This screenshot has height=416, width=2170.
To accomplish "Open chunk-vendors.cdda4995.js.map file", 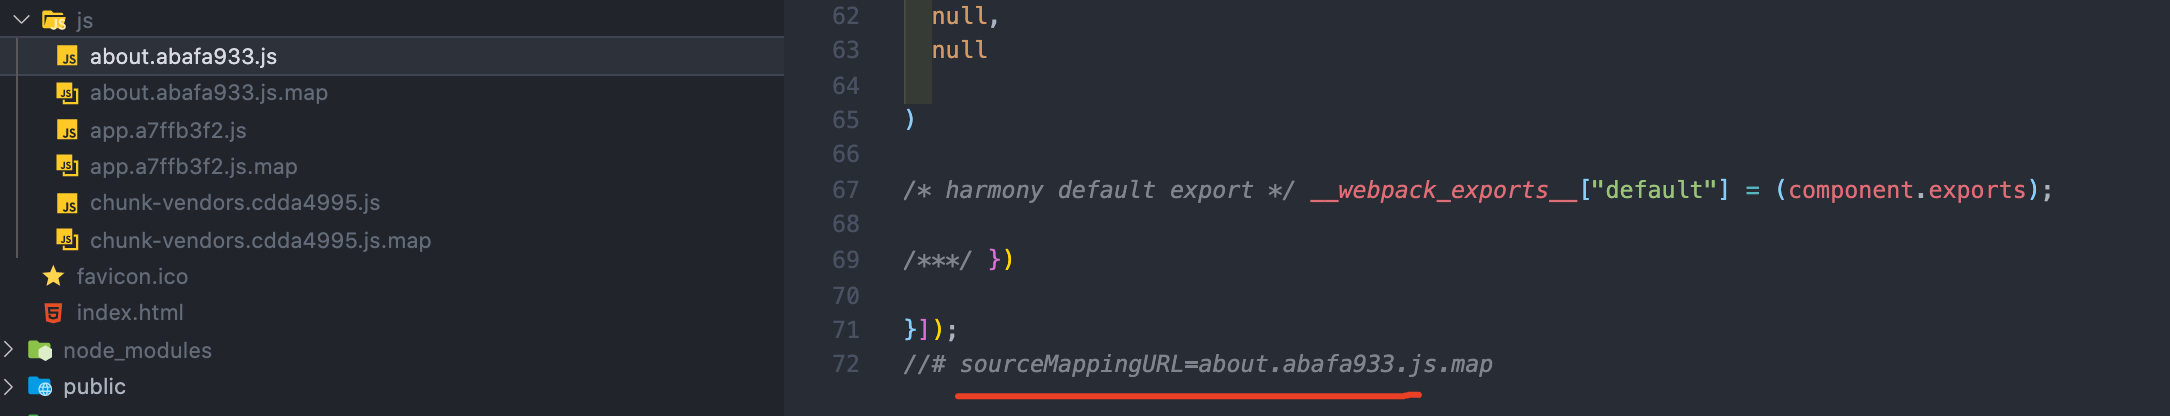I will 260,240.
